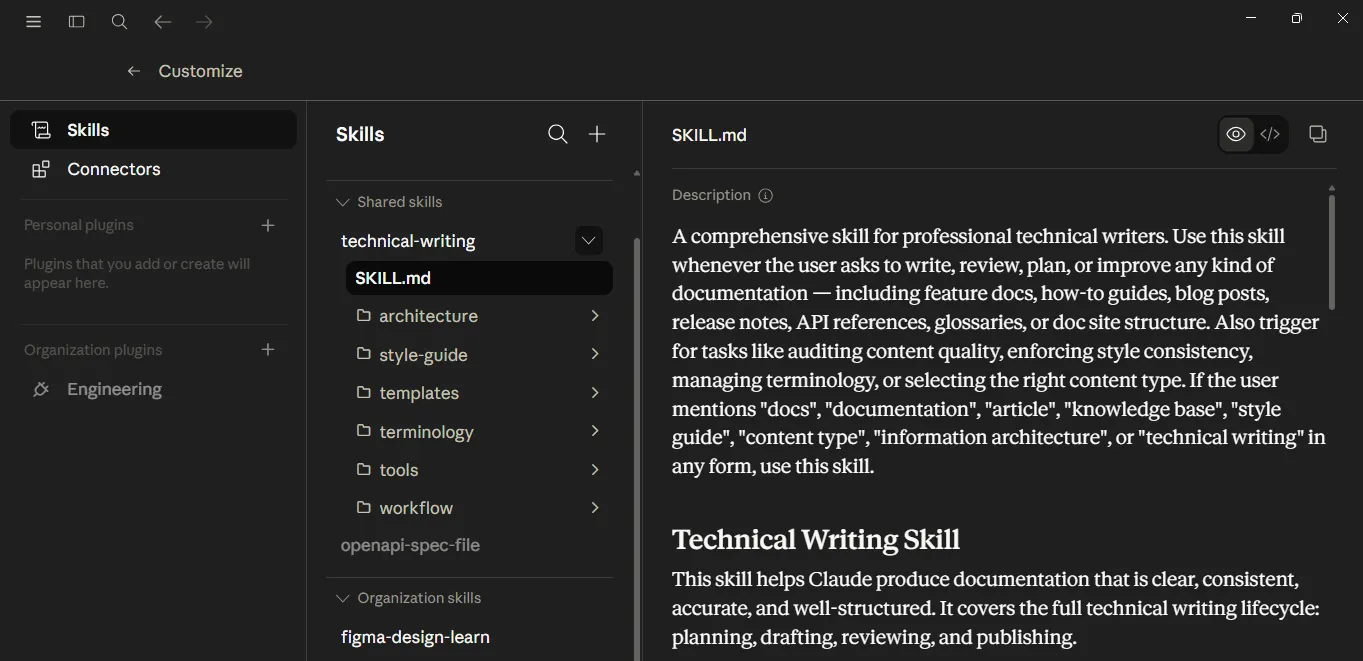1363x661 pixels.
Task: Toggle the sidebar panel icon
Action: (x=77, y=21)
